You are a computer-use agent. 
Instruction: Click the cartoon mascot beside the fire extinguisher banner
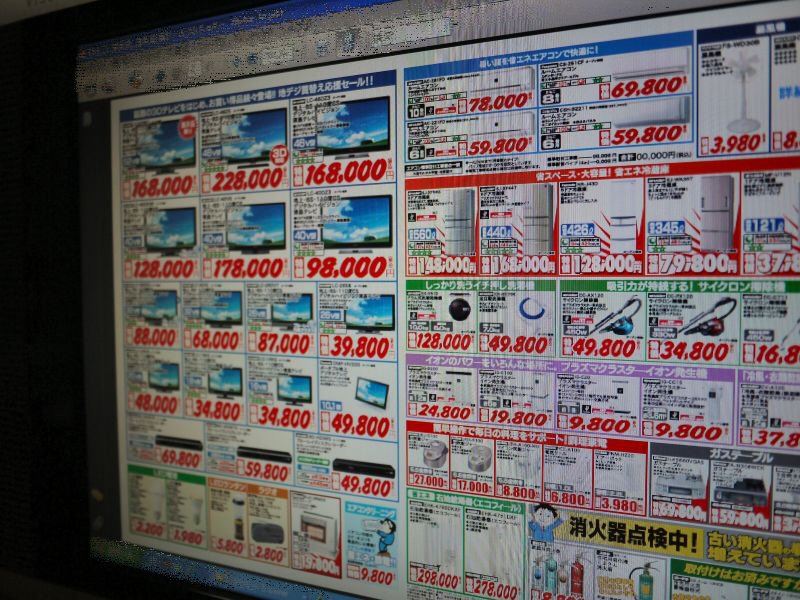pos(544,524)
